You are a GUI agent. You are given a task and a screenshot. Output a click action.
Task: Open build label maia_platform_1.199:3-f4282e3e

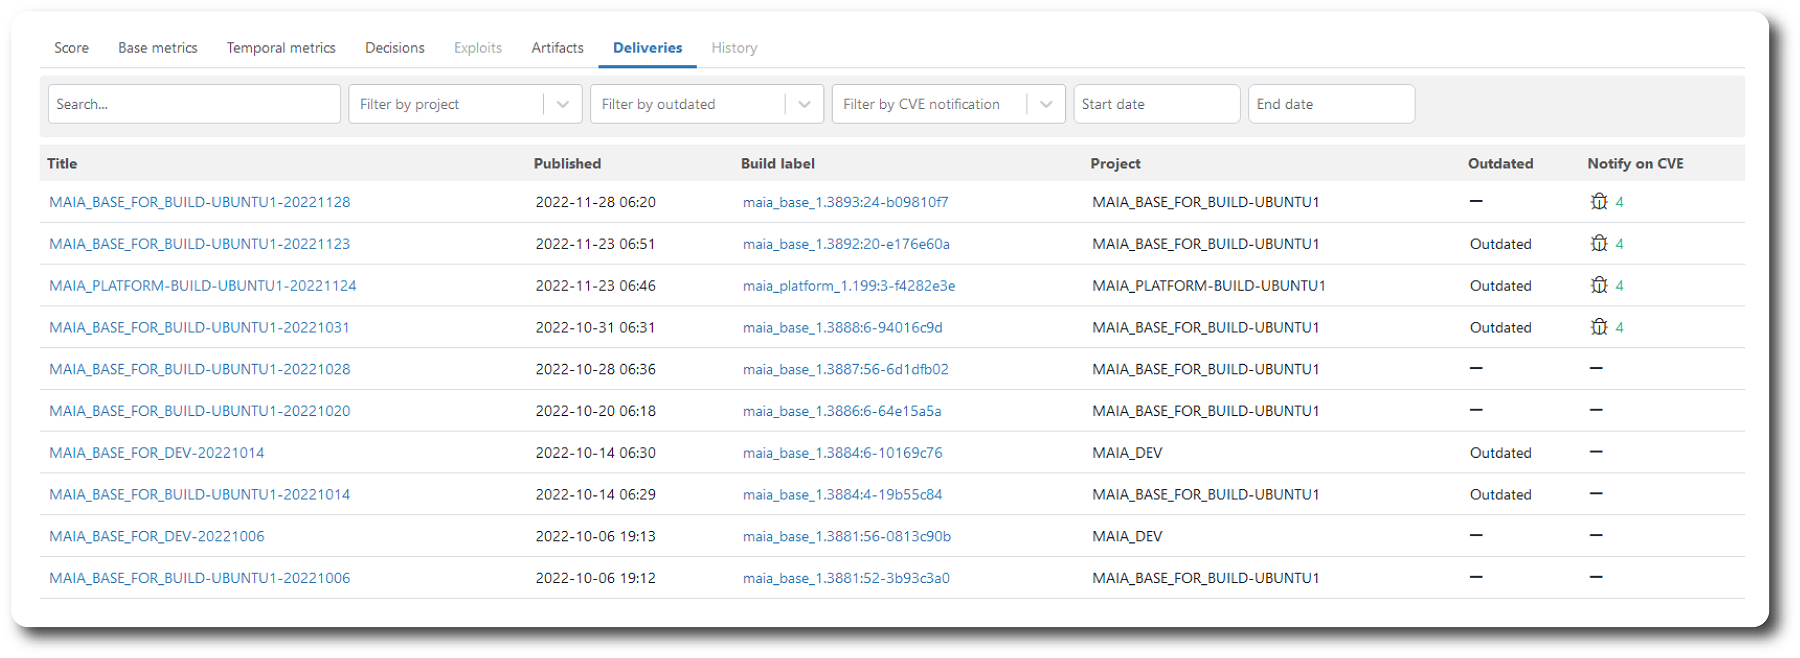coord(848,286)
